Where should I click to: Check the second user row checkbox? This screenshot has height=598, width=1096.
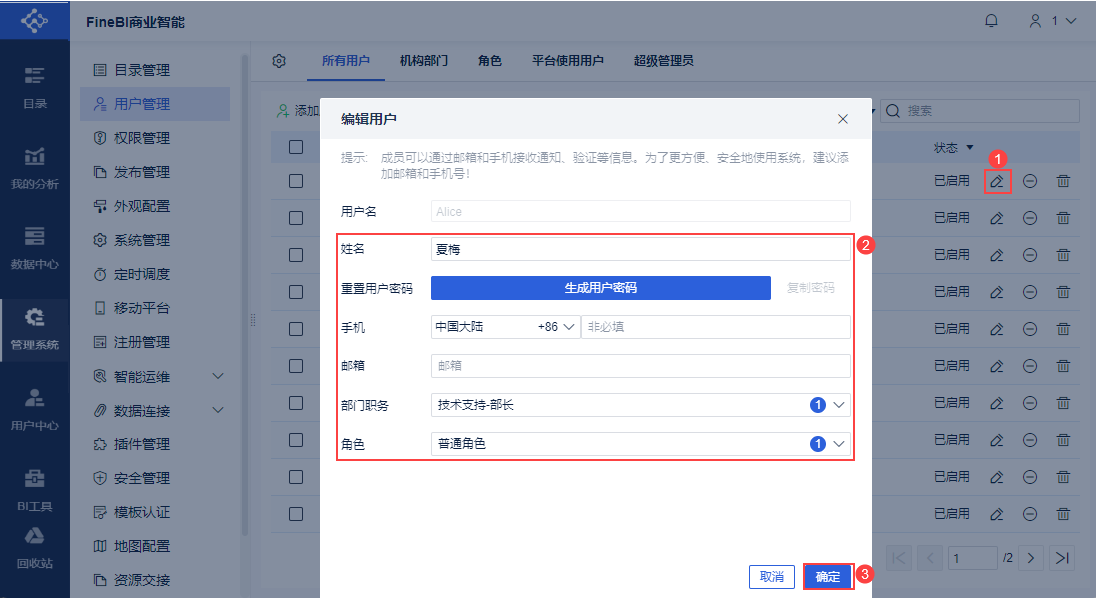(x=296, y=218)
